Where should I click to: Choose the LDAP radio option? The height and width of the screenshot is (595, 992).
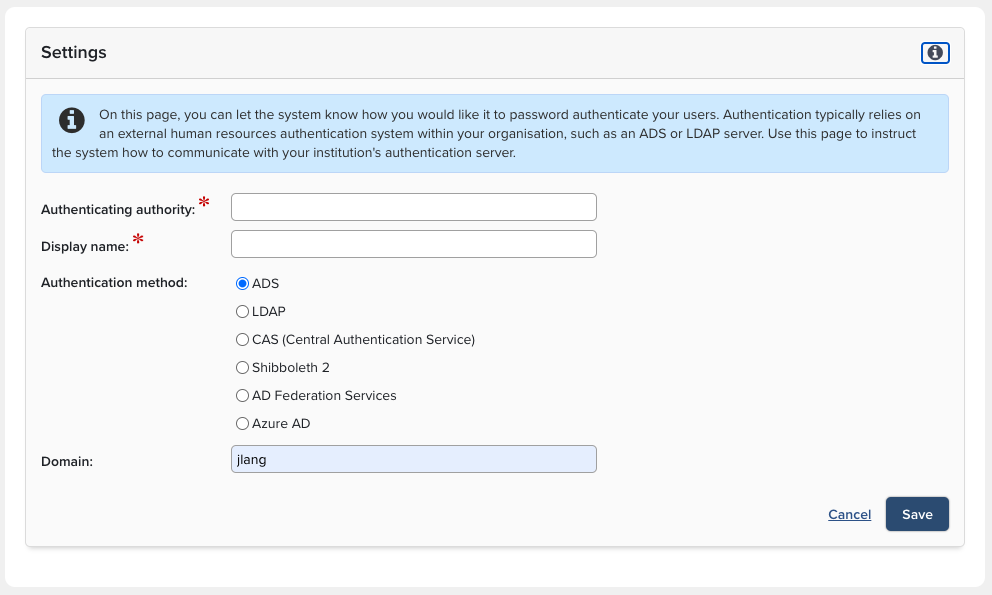[242, 312]
